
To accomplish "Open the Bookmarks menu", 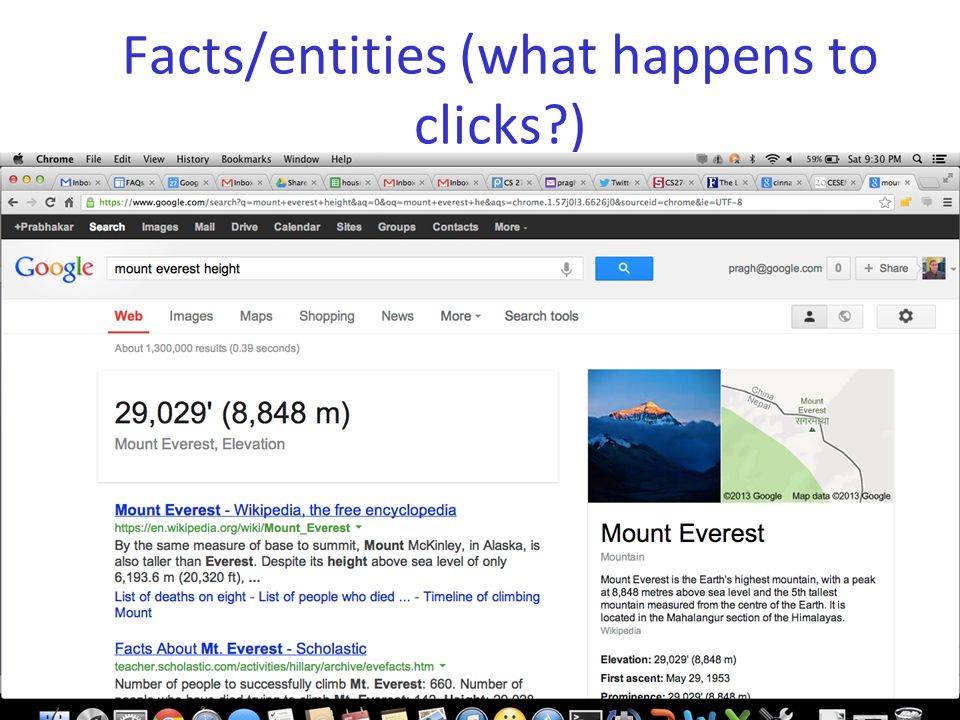I will (246, 159).
